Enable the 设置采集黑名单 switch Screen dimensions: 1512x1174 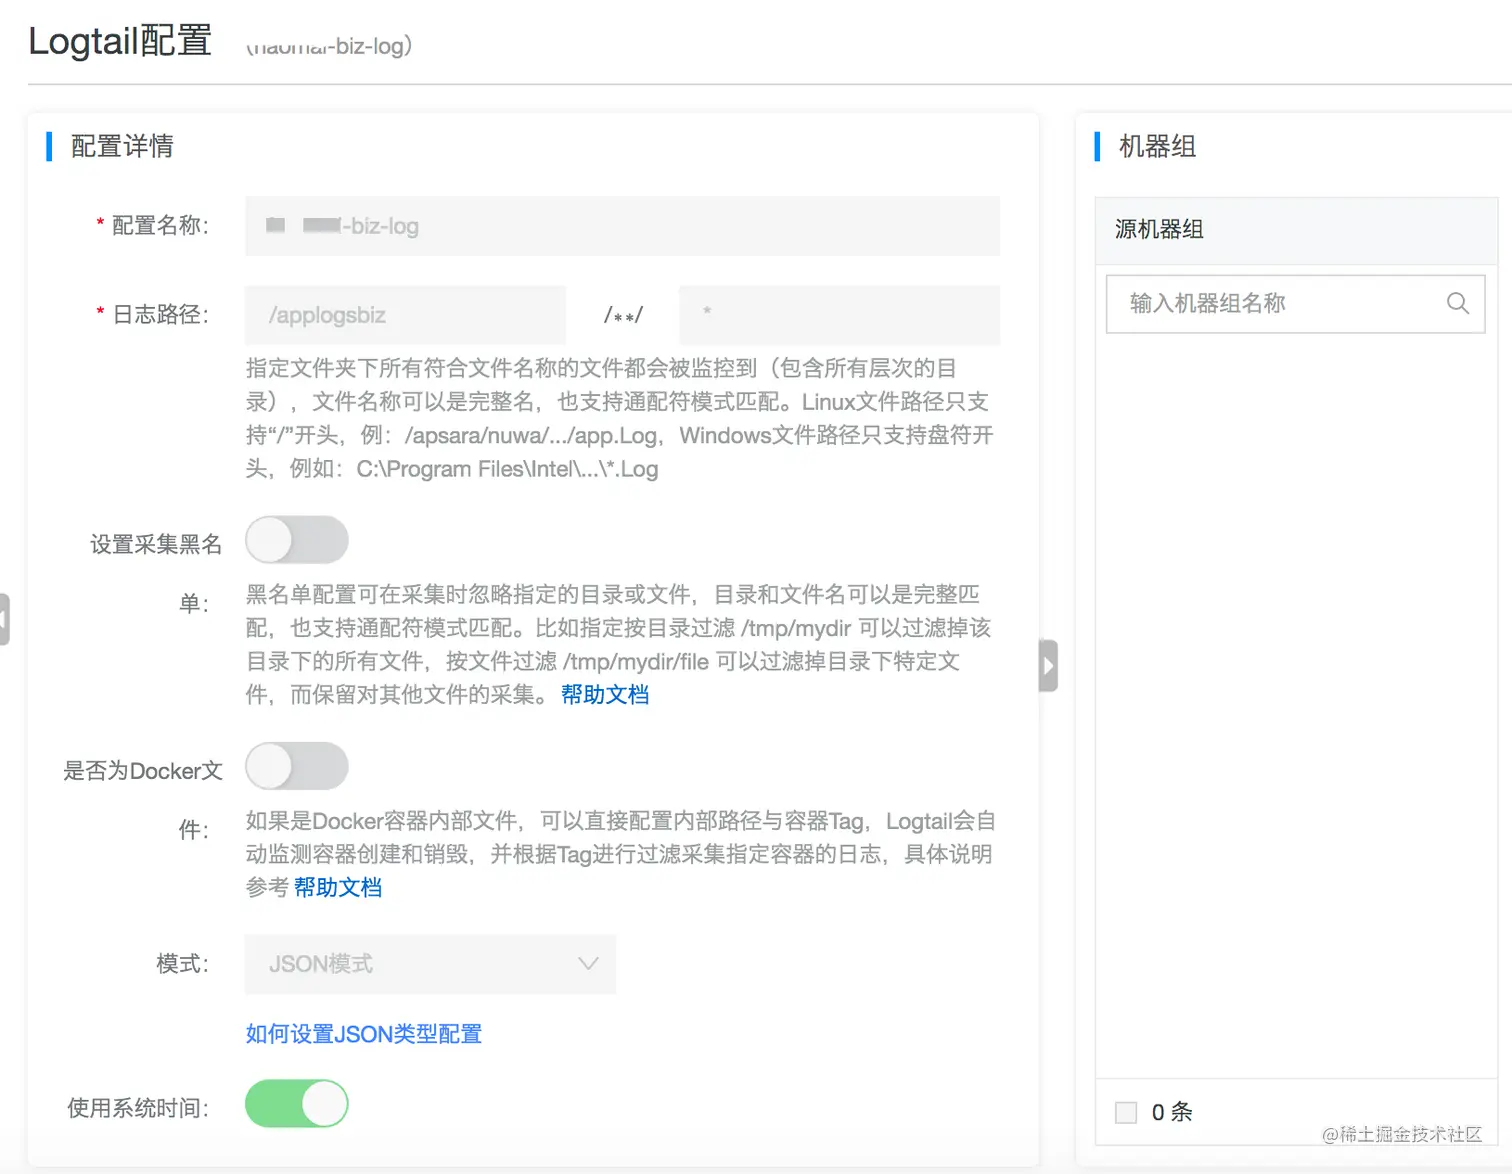click(296, 539)
